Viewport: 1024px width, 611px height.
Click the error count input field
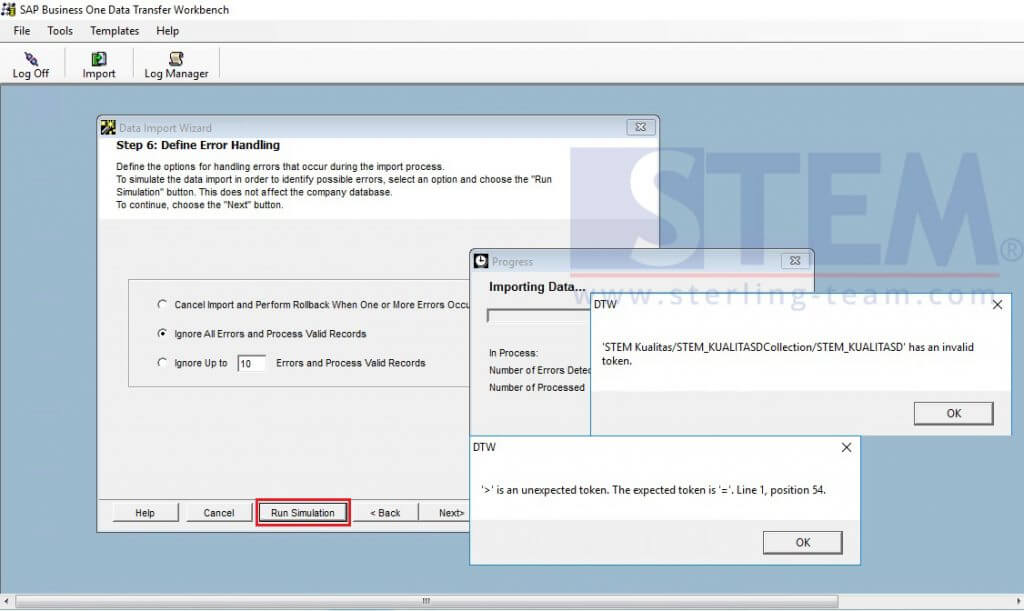[x=250, y=363]
